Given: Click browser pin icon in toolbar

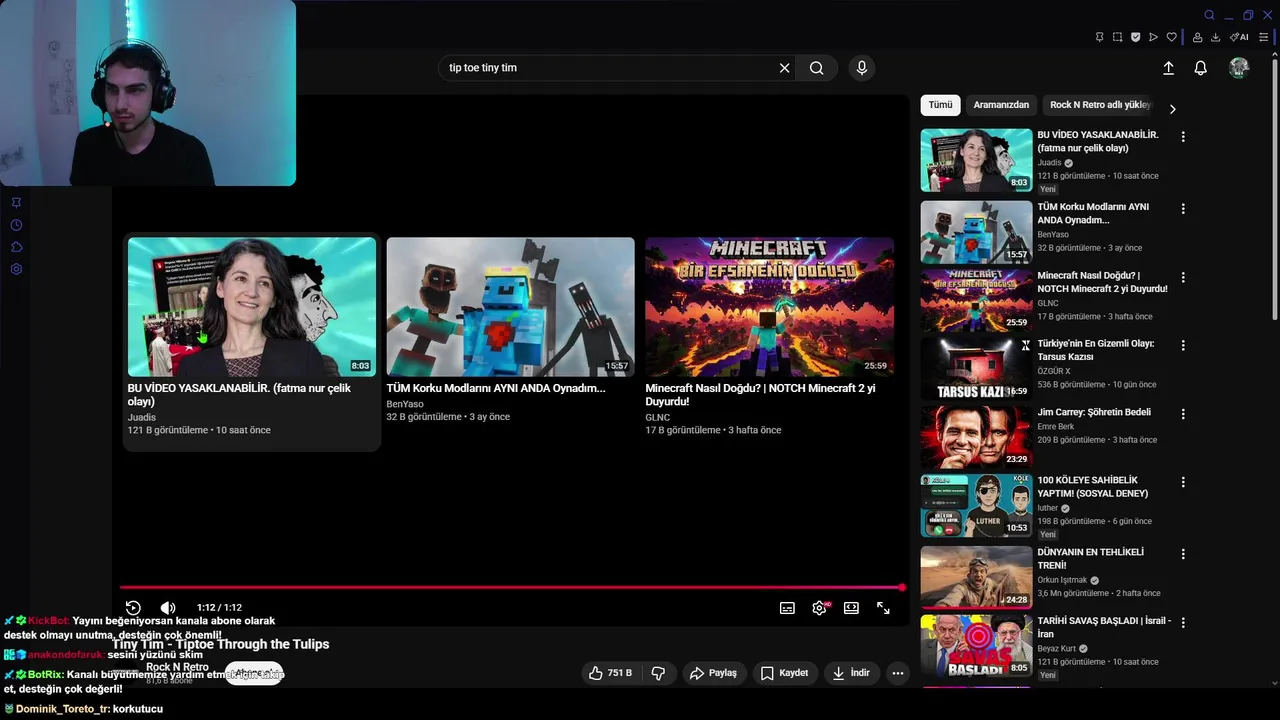Looking at the screenshot, I should pos(1099,37).
